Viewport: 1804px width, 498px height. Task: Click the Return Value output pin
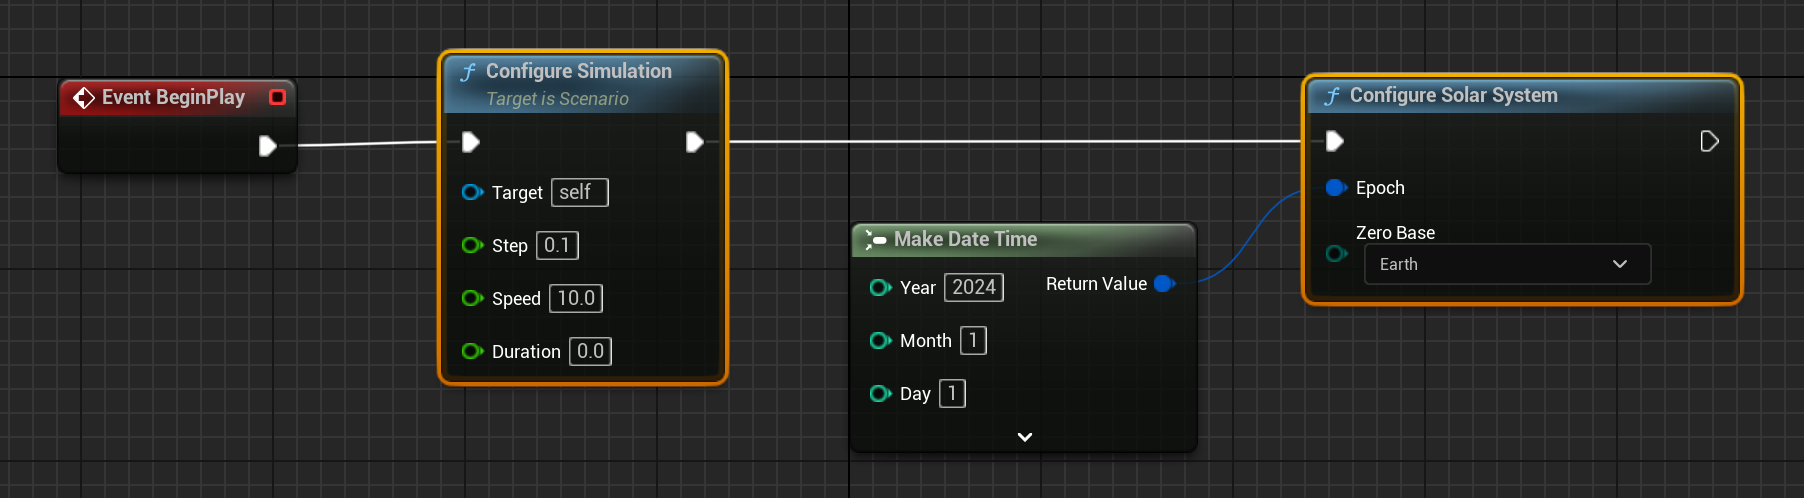1163,284
